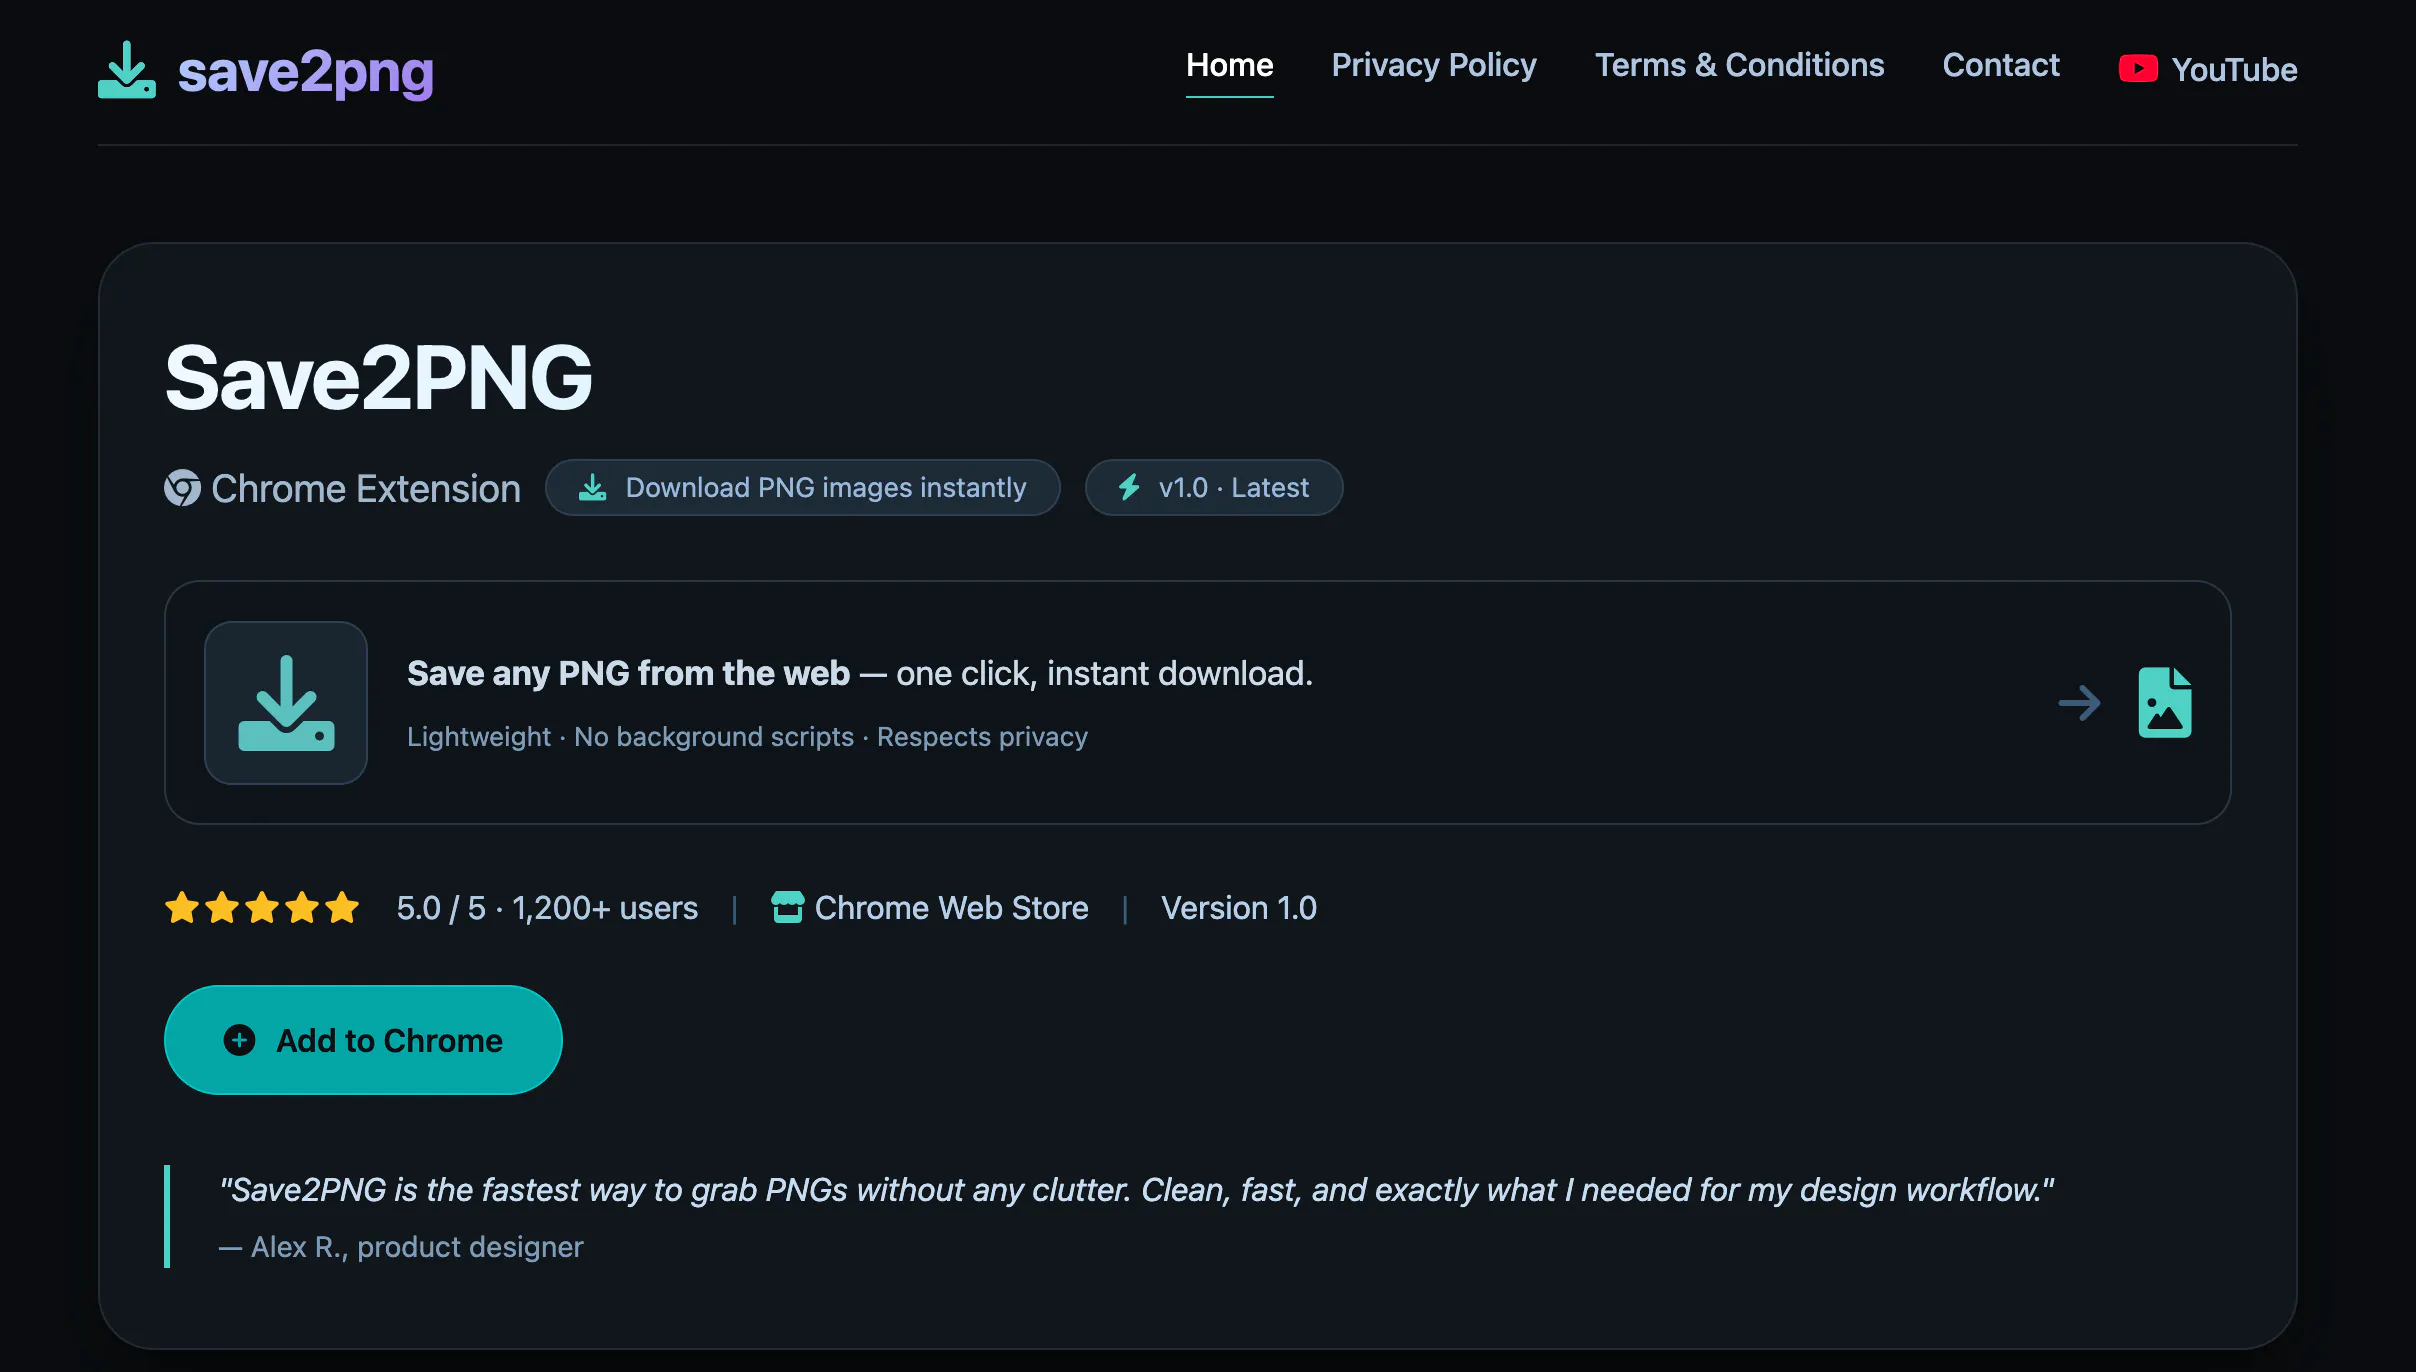Open Terms & Conditions page
This screenshot has width=2416, height=1372.
point(1739,65)
